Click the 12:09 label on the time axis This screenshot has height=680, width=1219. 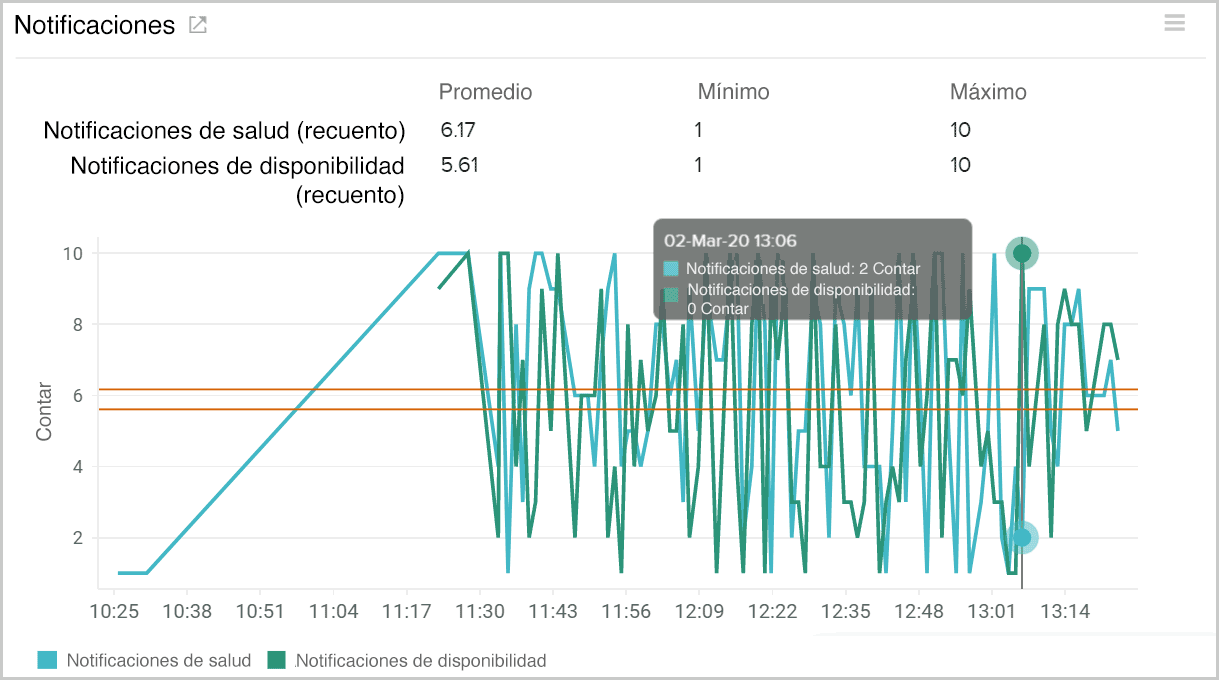(x=699, y=611)
